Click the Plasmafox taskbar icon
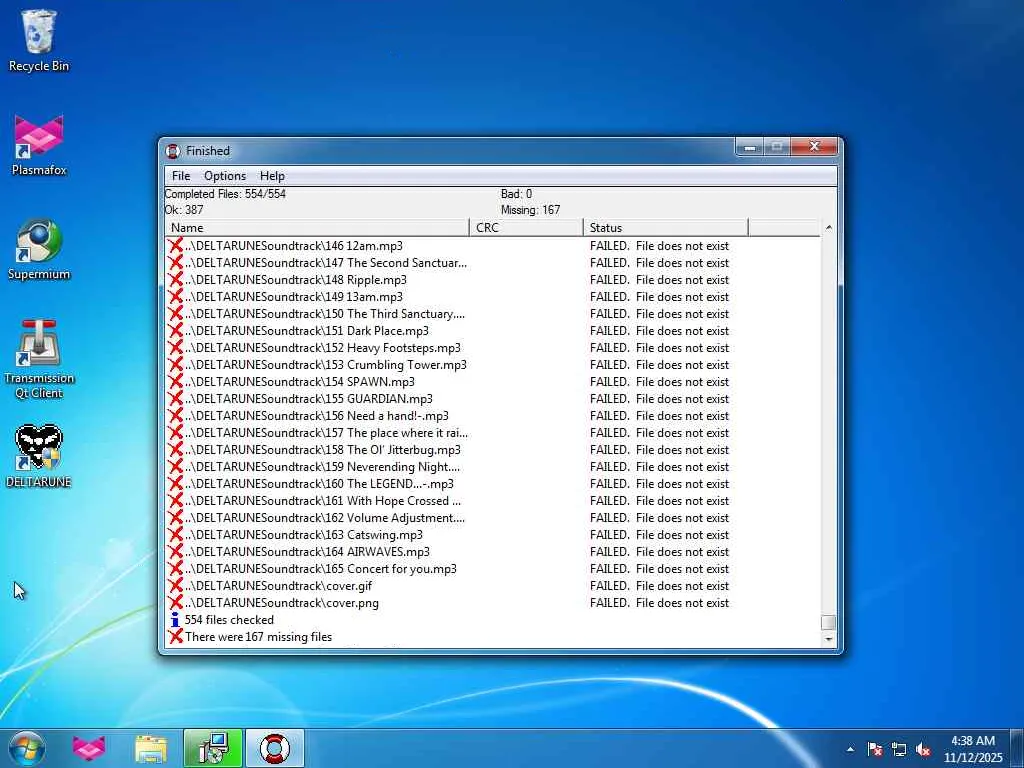Image resolution: width=1024 pixels, height=768 pixels. tap(89, 748)
